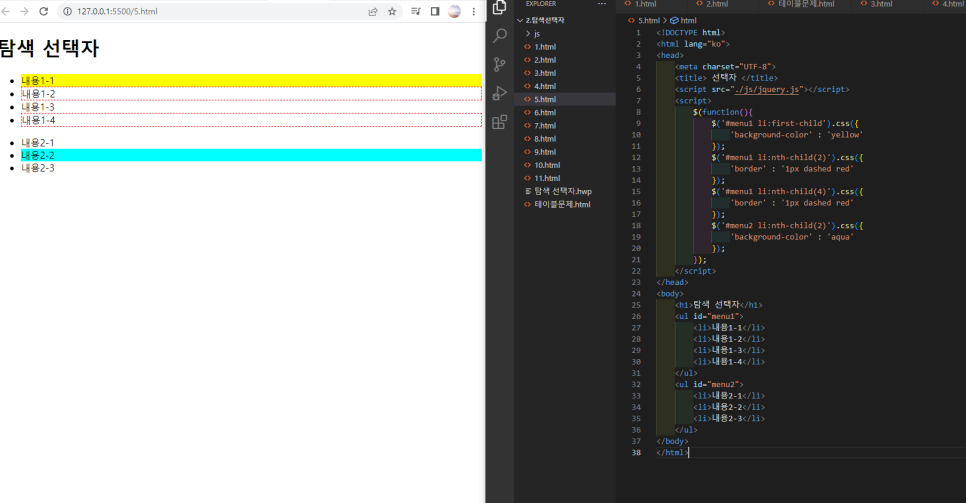Screen dimensions: 966x503
Task: Click the site info icon in address bar
Action: point(67,12)
